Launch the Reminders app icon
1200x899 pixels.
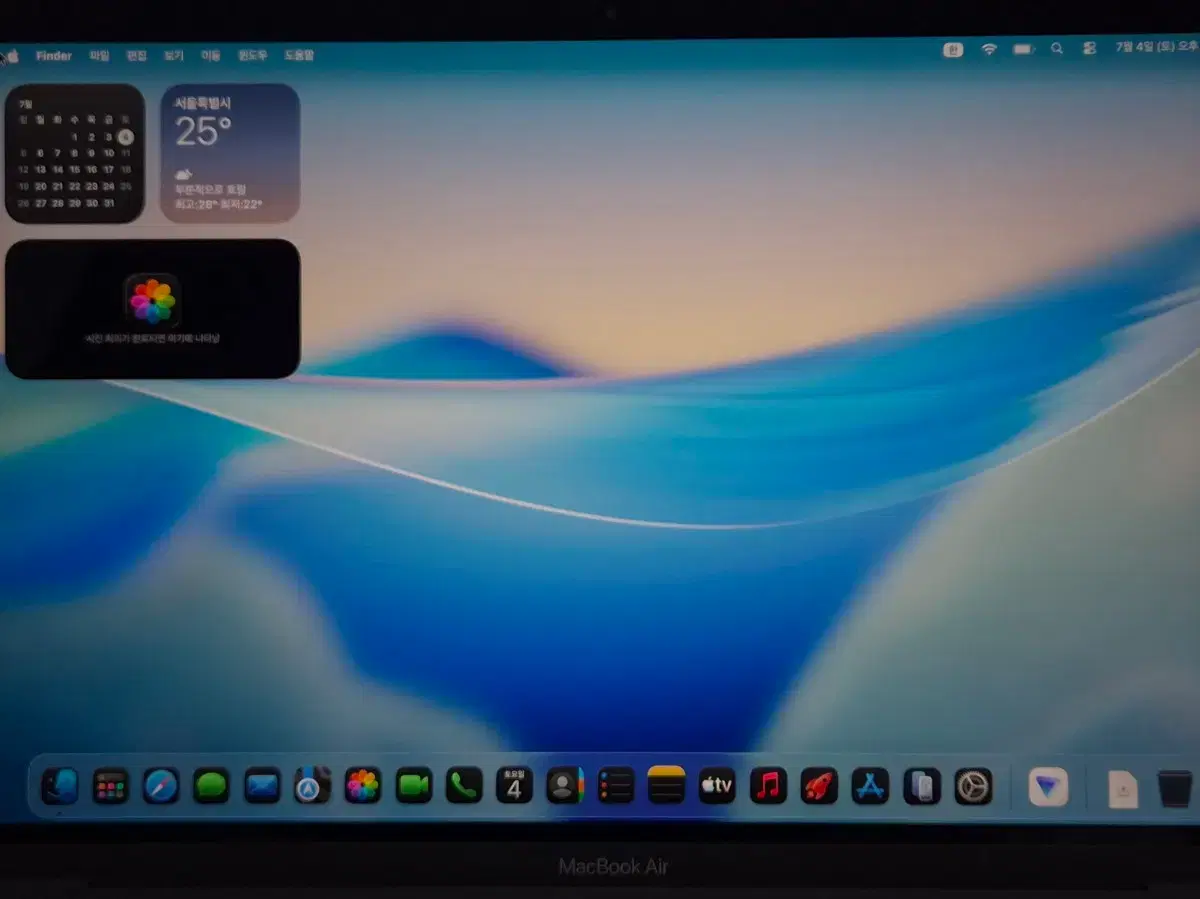tap(616, 785)
